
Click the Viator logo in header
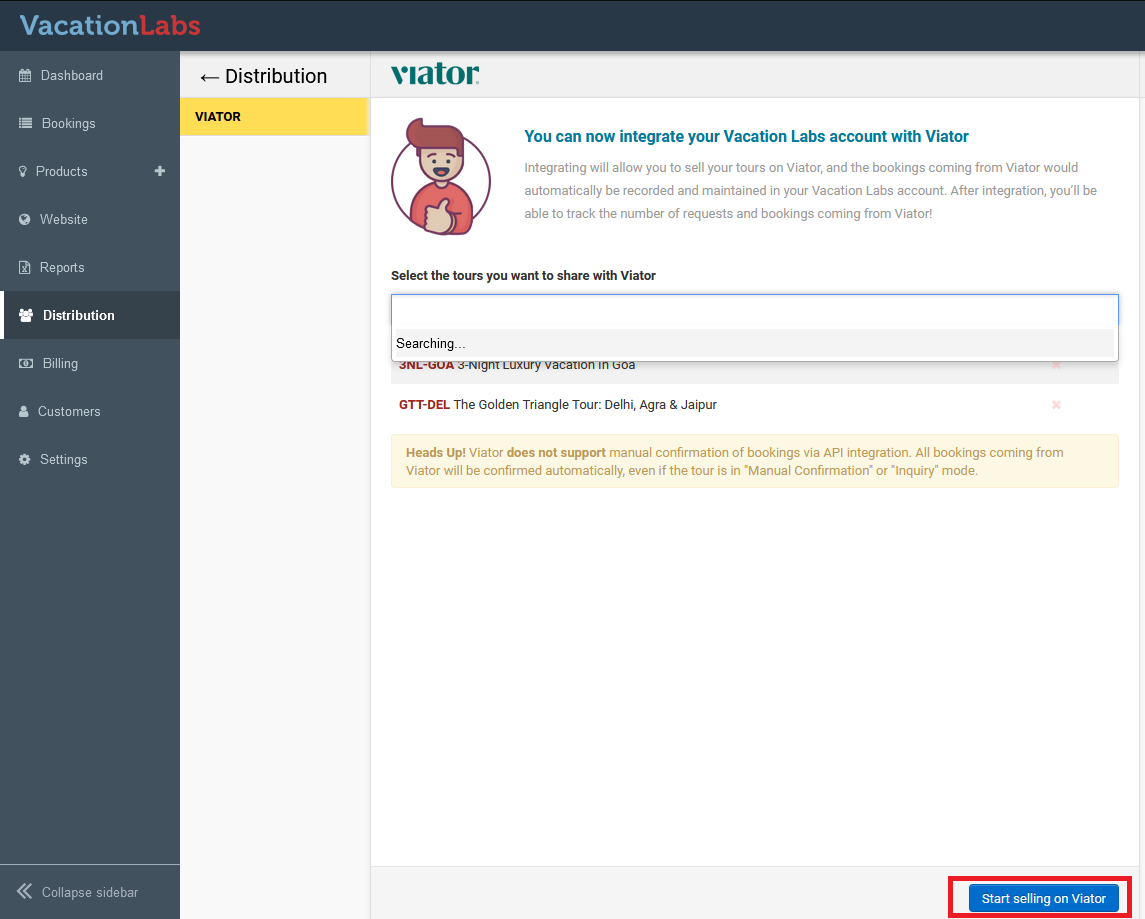coord(435,75)
